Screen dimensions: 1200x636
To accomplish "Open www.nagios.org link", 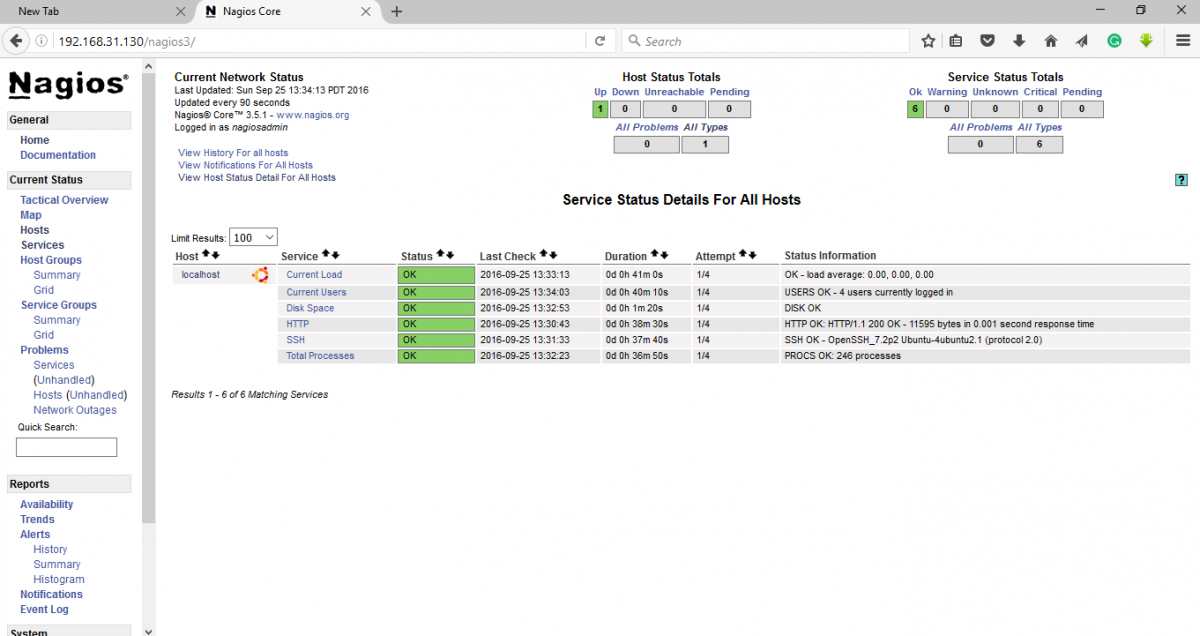I will pos(312,115).
